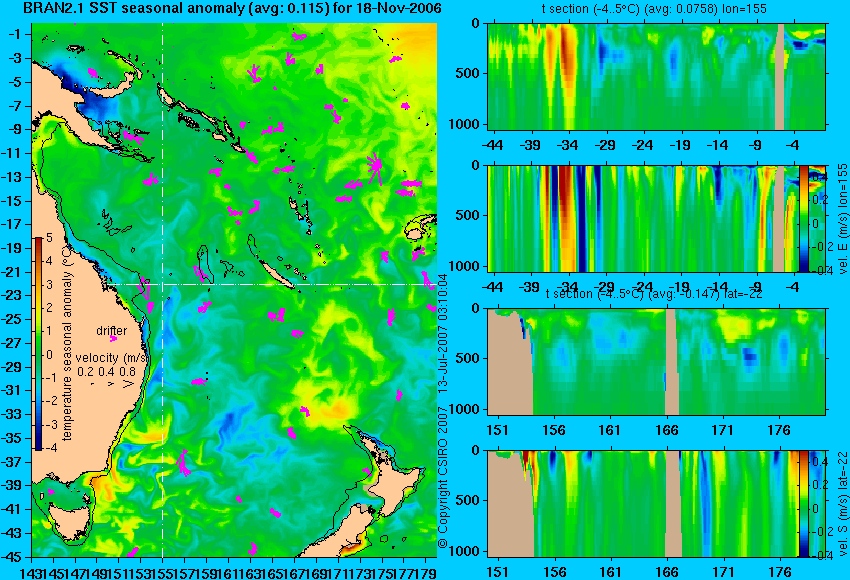Viewport: 850px width, 580px height.
Task: Click the temperature section title with lon=155
Action: click(654, 9)
